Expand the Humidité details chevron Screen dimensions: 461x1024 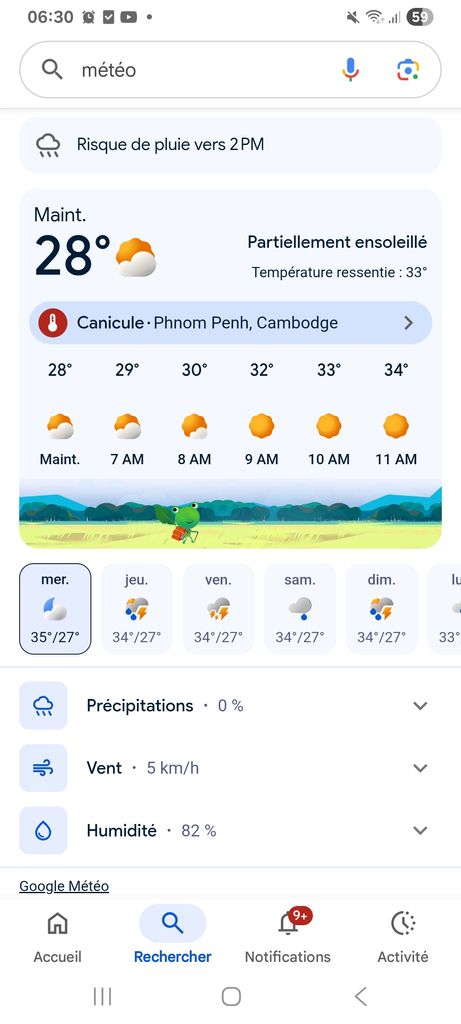click(421, 831)
